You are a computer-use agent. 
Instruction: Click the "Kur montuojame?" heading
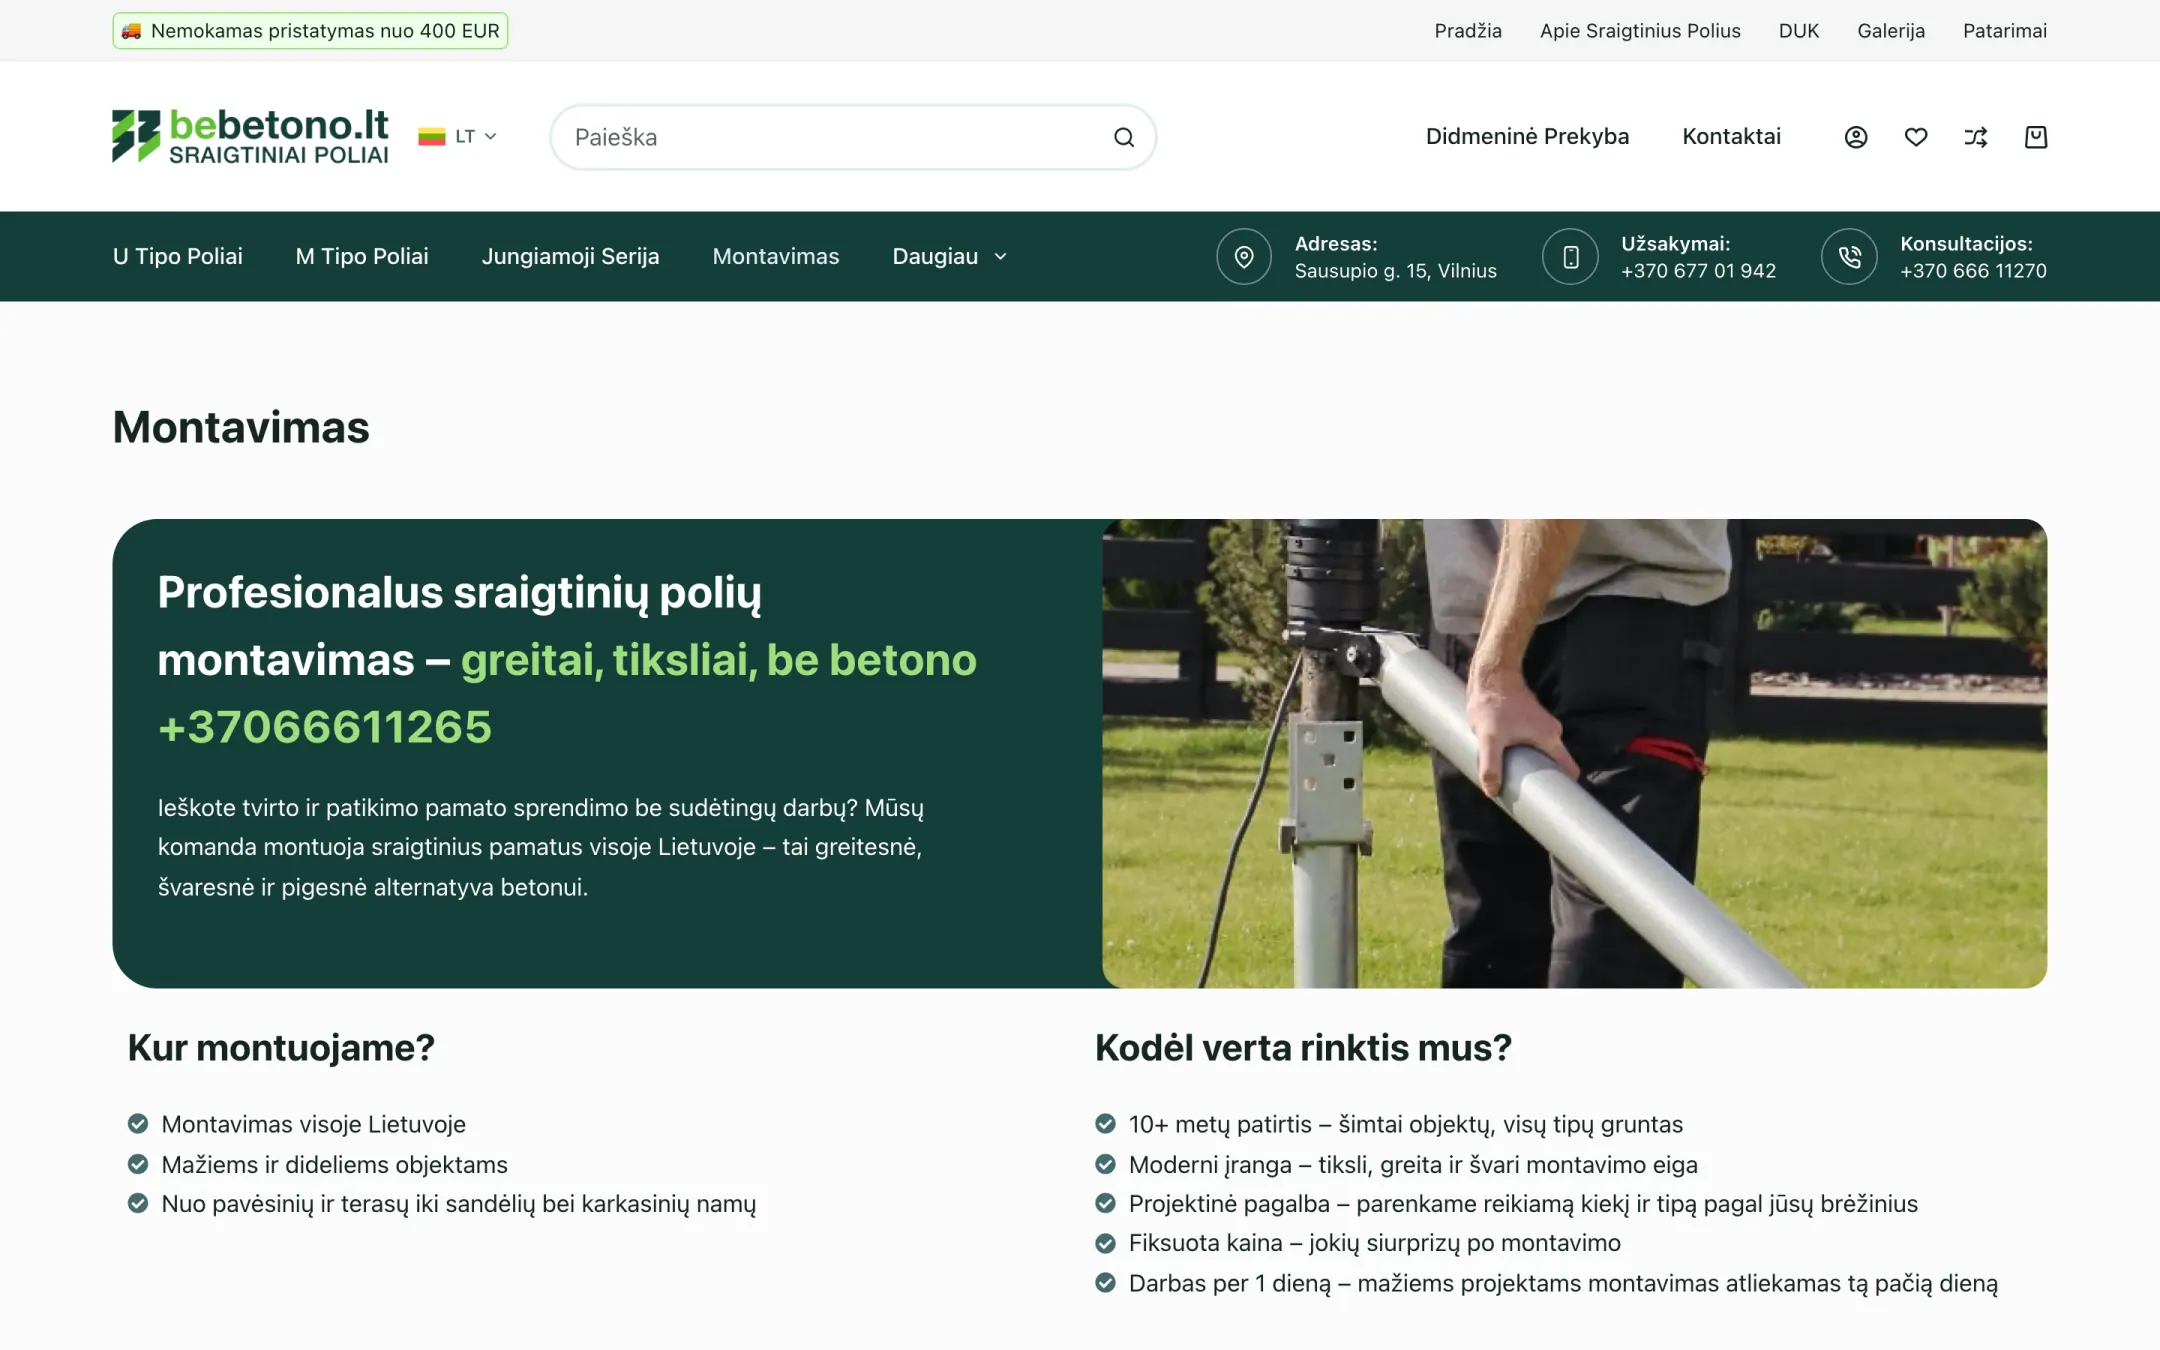coord(281,1048)
